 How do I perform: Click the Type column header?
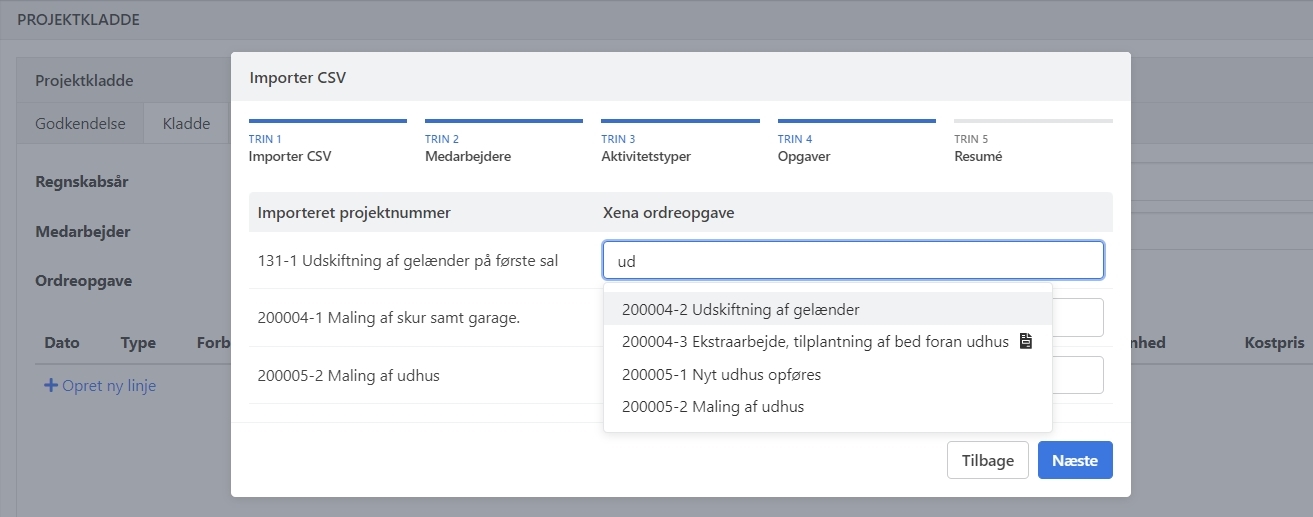pyautogui.click(x=138, y=342)
